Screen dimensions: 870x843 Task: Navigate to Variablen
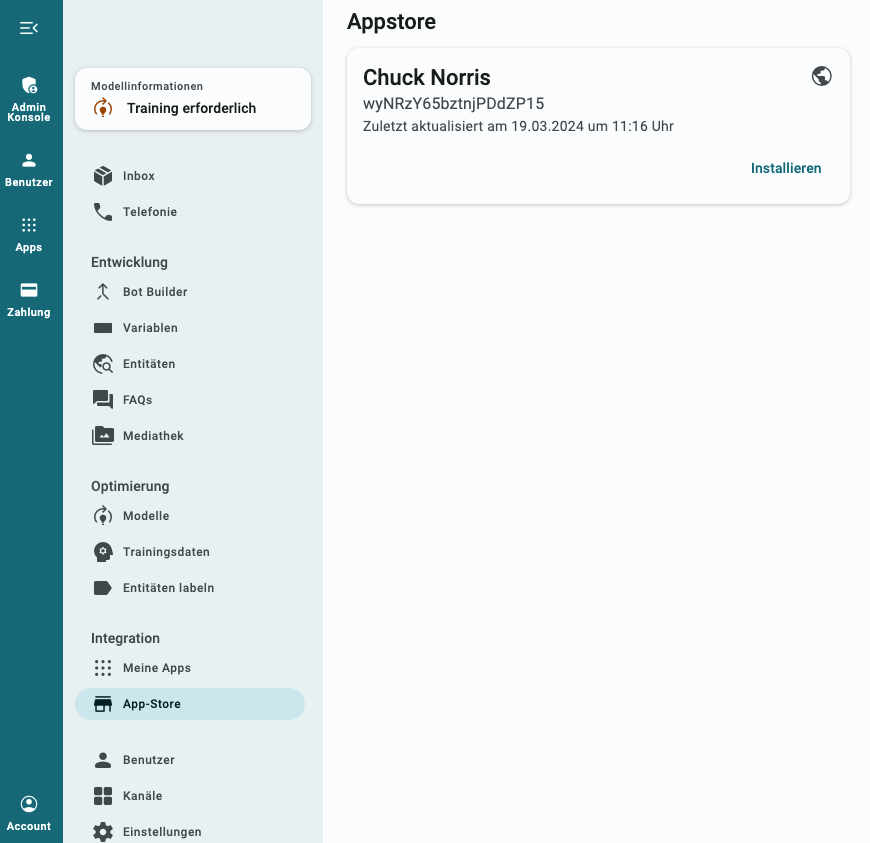(x=190, y=328)
